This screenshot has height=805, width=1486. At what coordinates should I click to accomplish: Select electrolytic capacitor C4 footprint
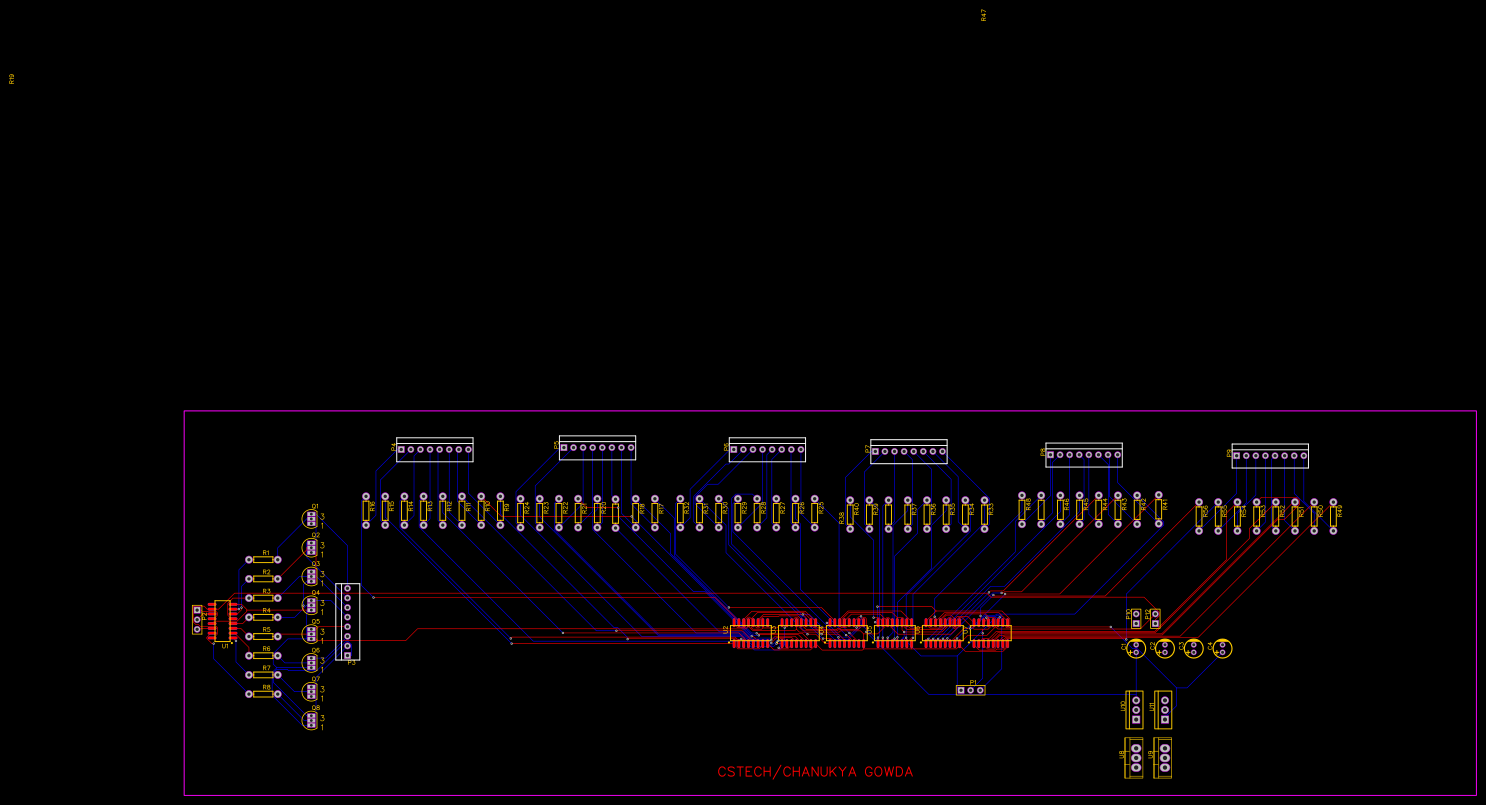click(x=1222, y=648)
